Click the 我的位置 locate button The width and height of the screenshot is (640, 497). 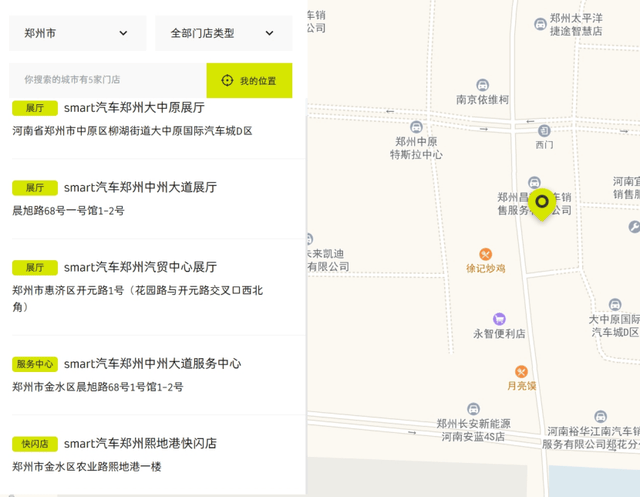(249, 80)
